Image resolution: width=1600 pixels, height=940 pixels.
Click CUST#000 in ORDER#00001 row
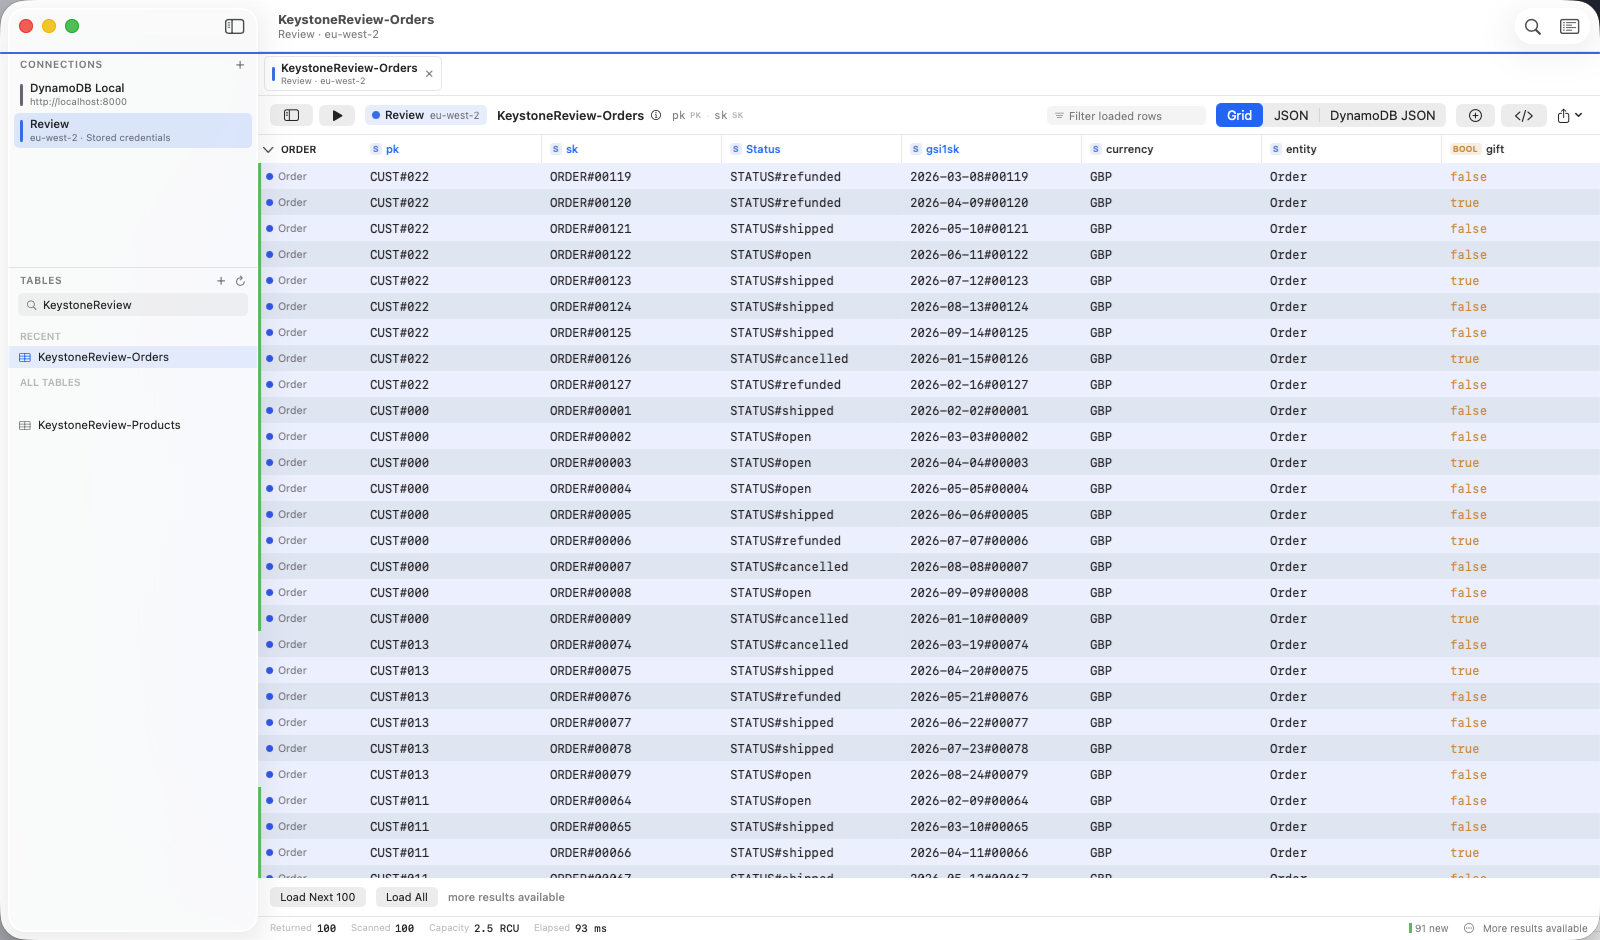(x=399, y=411)
